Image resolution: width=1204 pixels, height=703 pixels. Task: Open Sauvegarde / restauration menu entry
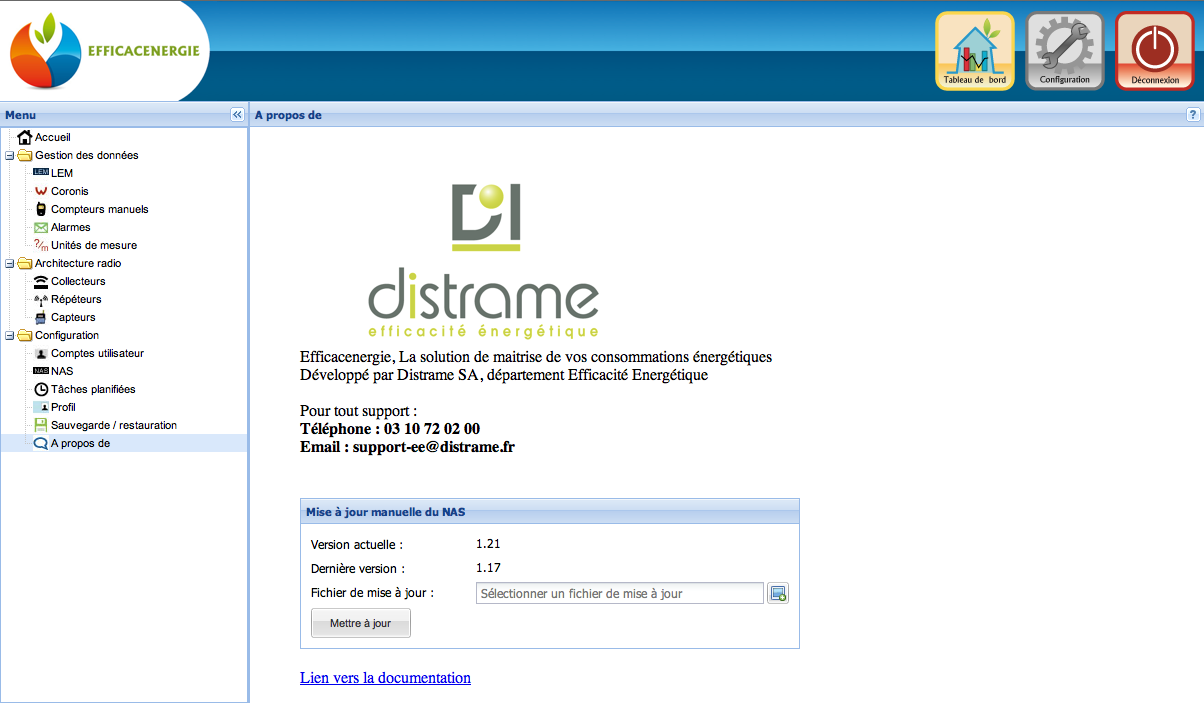[x=114, y=425]
